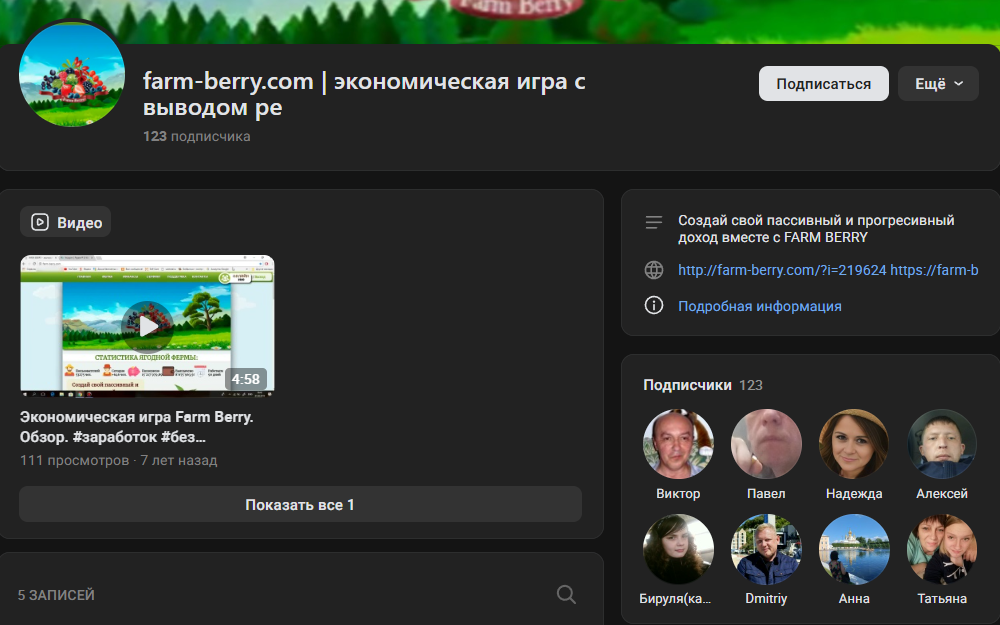This screenshot has width=1000, height=625.
Task: Click the name Алексей
Action: pos(942,494)
